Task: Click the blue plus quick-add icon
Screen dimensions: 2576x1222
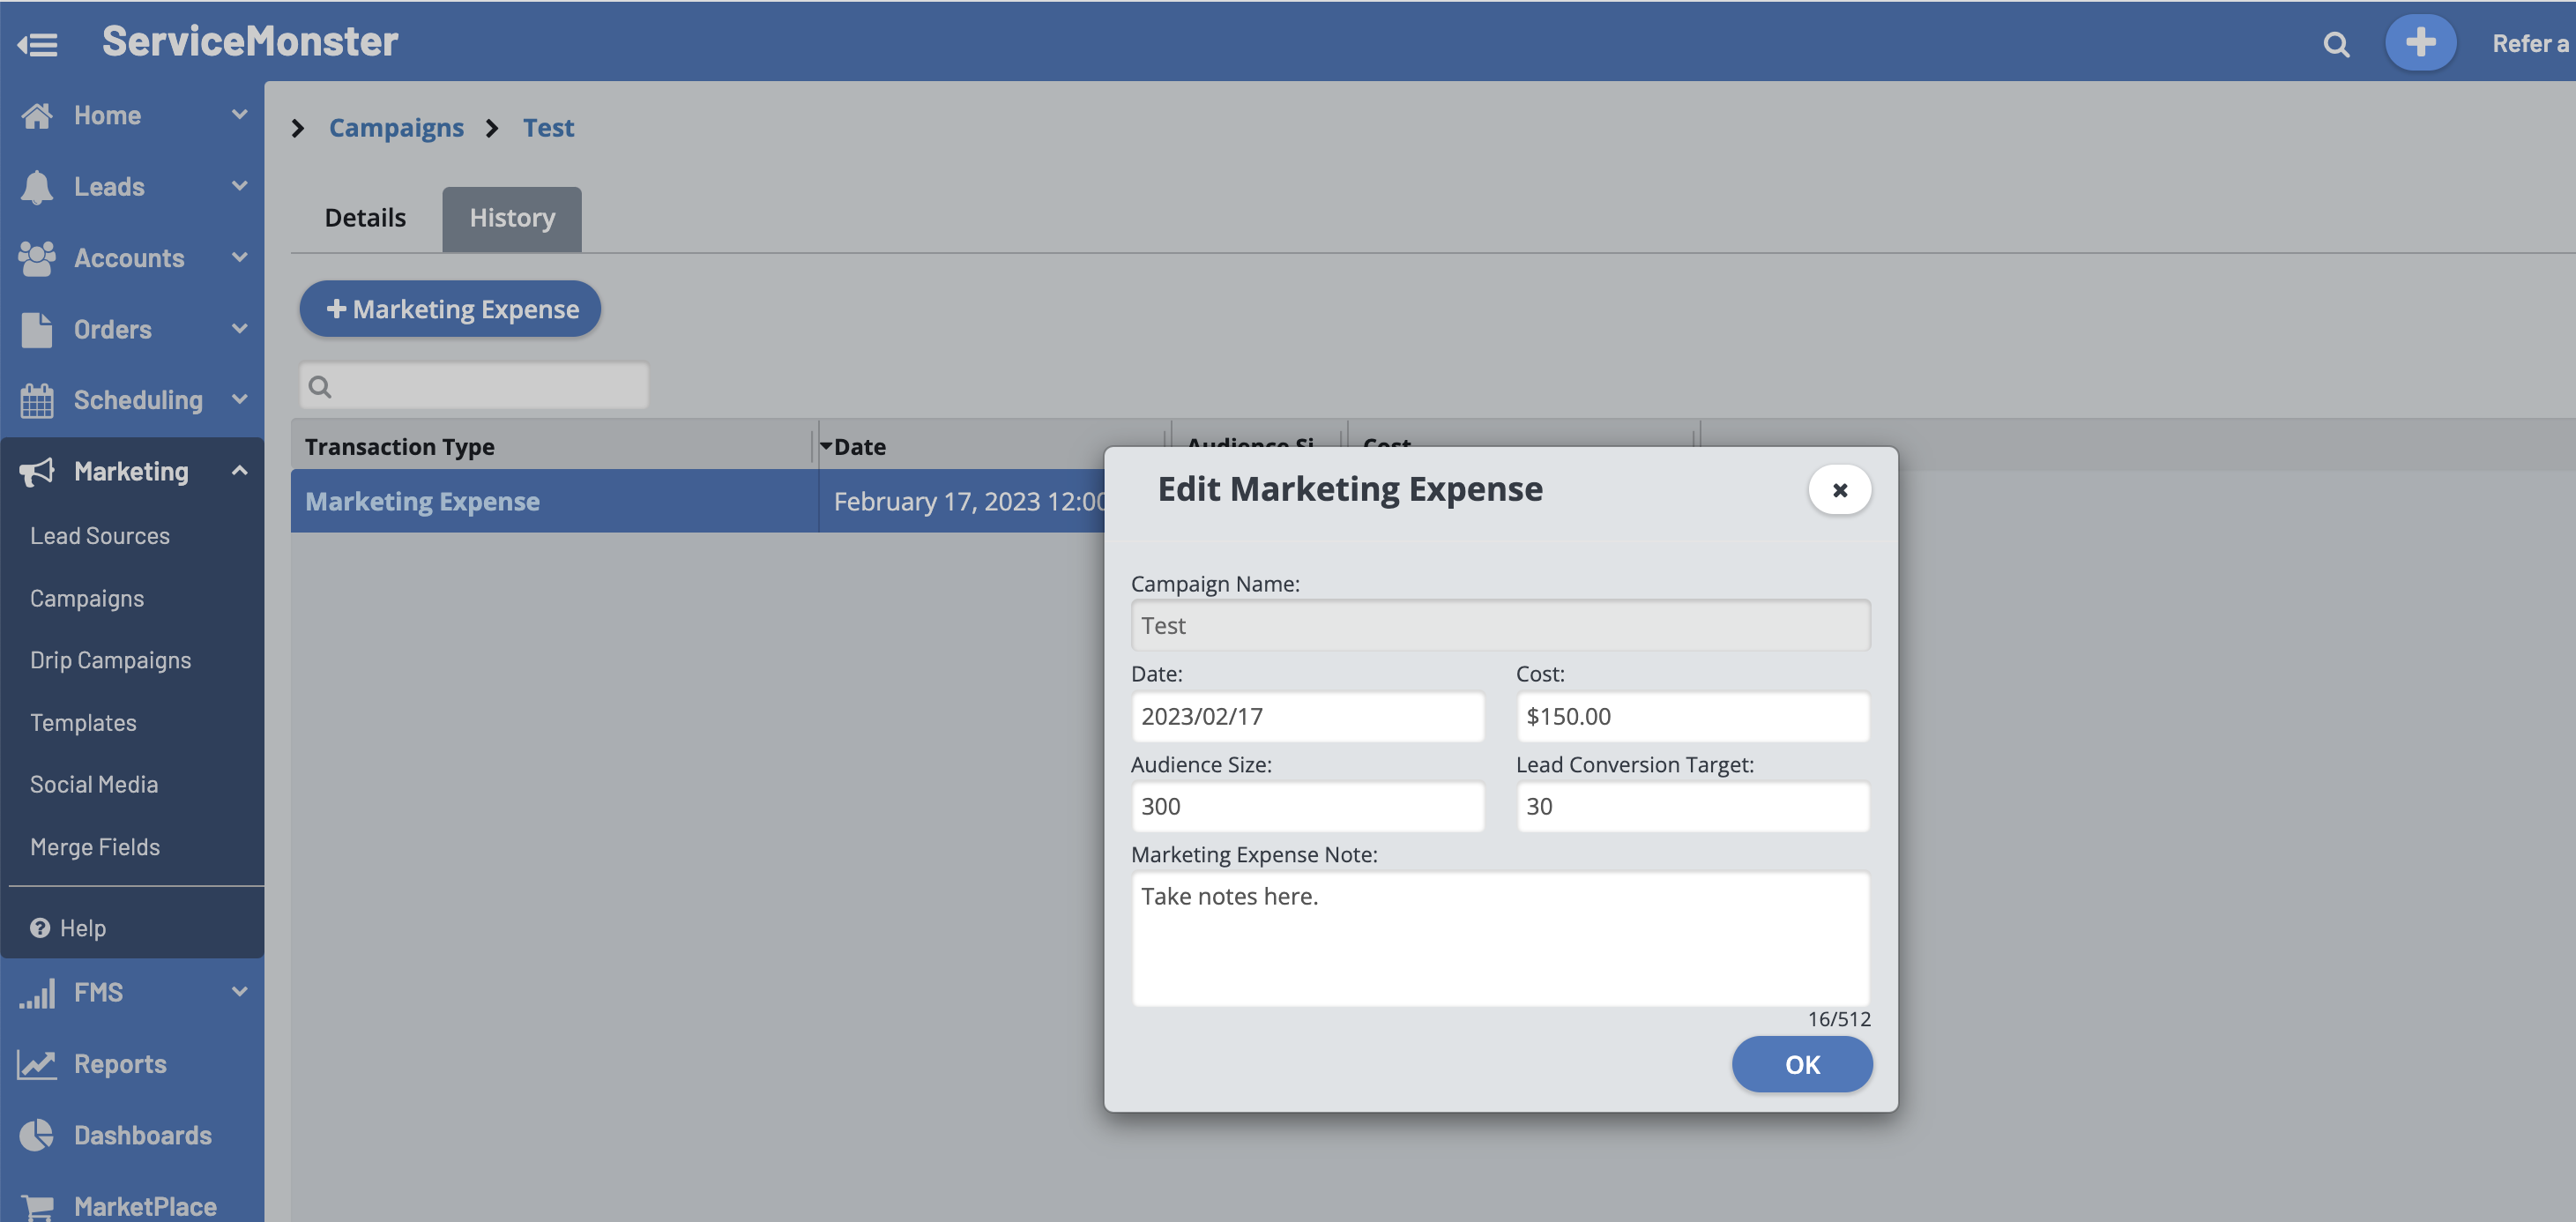Action: click(x=2420, y=42)
